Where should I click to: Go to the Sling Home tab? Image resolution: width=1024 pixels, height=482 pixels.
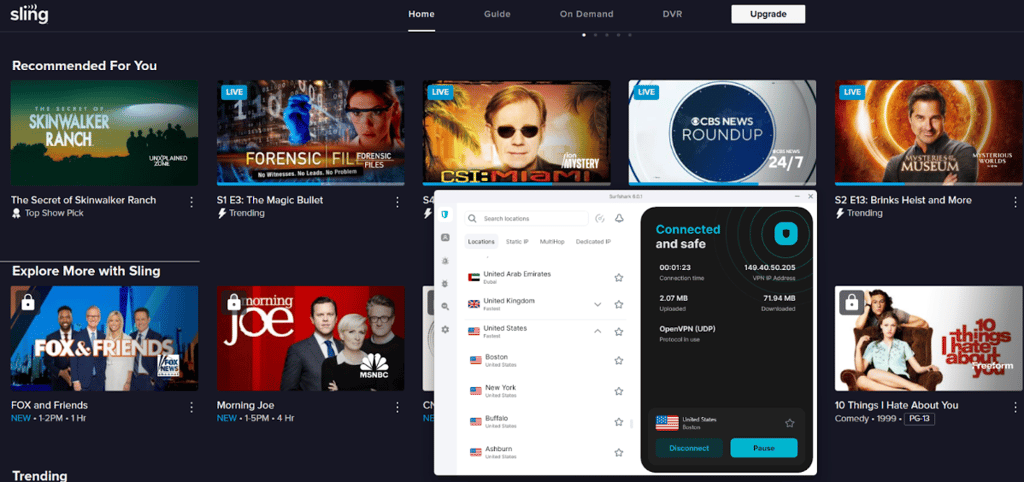pos(421,14)
